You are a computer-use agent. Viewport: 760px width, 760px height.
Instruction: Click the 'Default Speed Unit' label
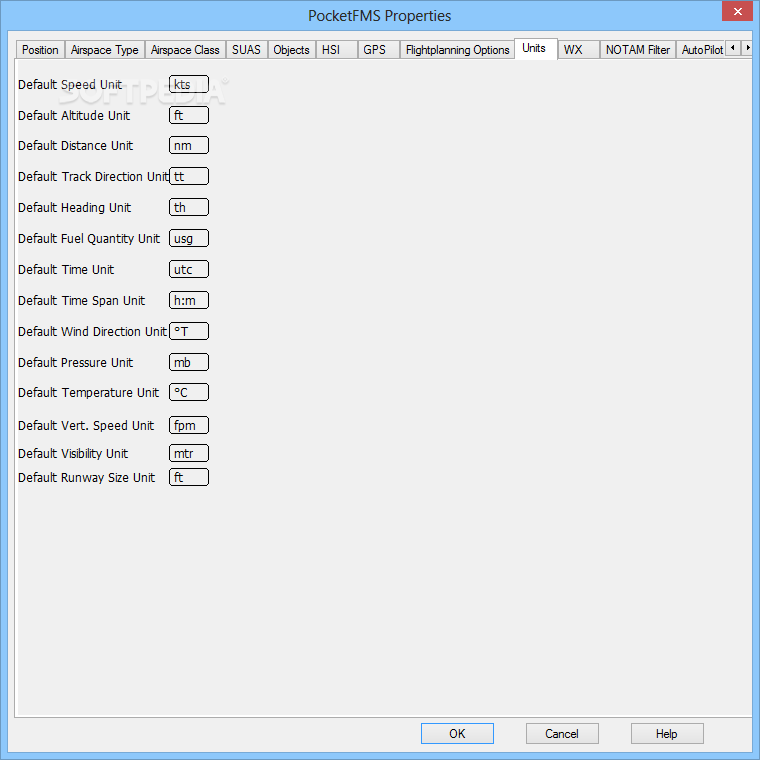click(x=70, y=85)
